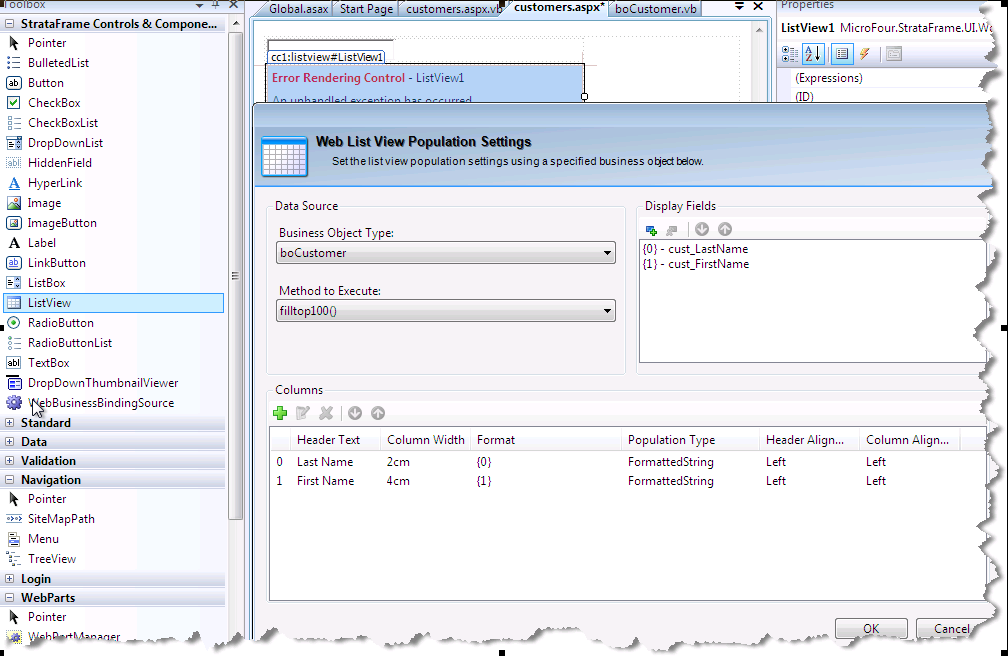Switch properties to categorized view

(x=791, y=53)
